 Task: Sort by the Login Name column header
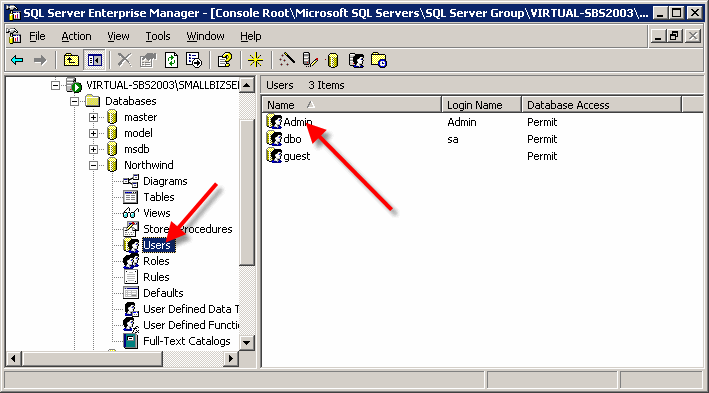[482, 105]
